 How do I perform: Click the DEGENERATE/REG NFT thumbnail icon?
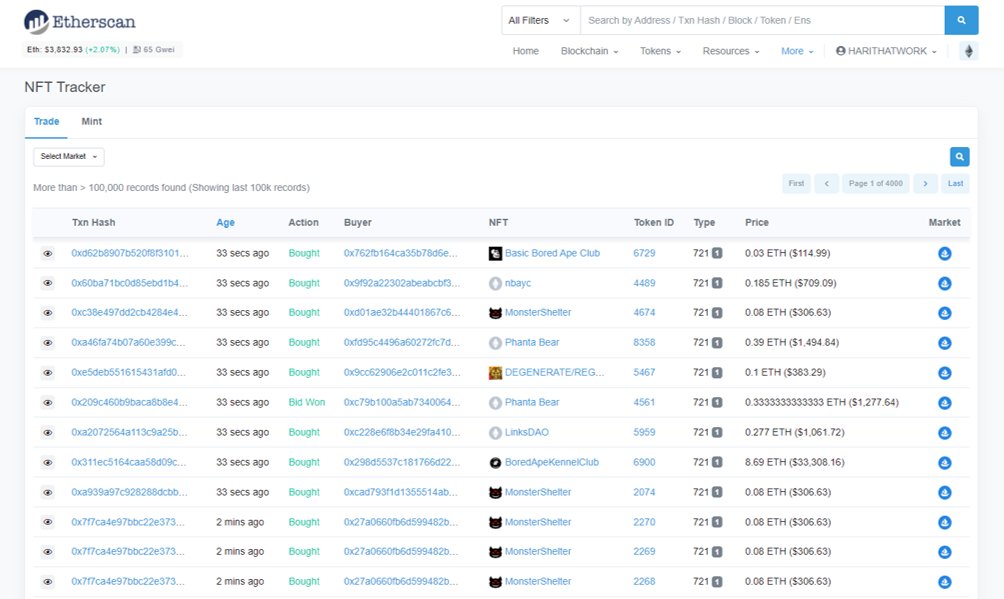point(495,373)
